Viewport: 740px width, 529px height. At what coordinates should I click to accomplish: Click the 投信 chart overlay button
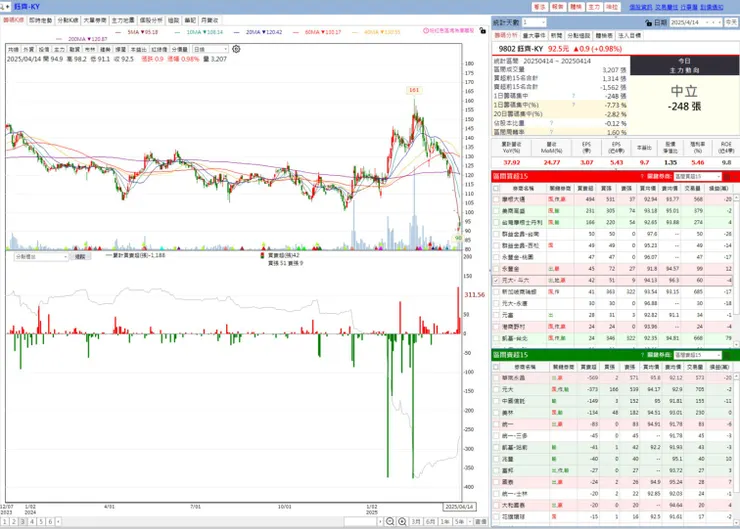click(x=44, y=49)
